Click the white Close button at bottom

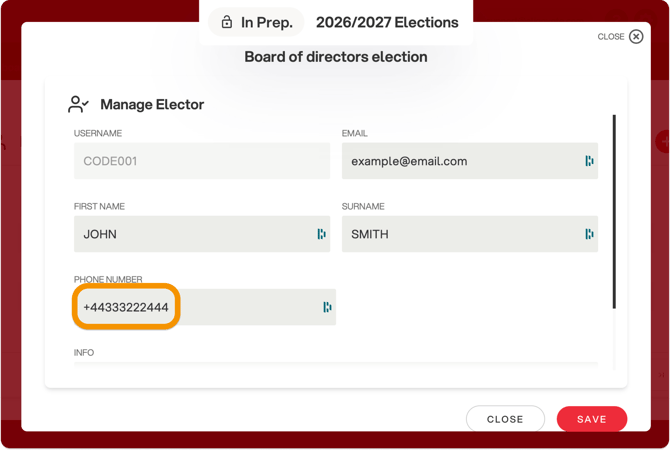[505, 419]
